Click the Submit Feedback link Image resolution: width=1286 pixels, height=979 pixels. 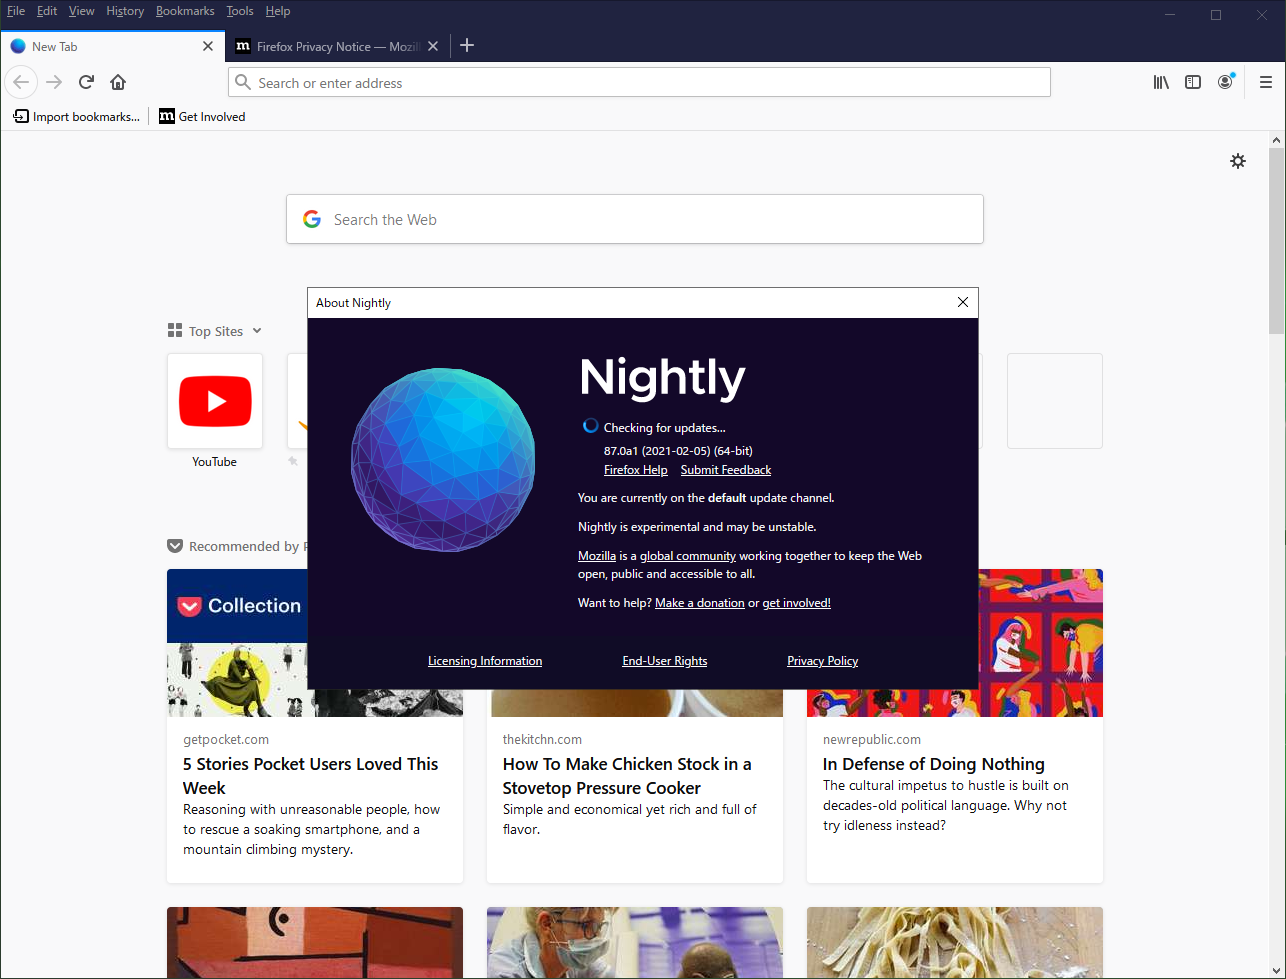pyautogui.click(x=726, y=470)
